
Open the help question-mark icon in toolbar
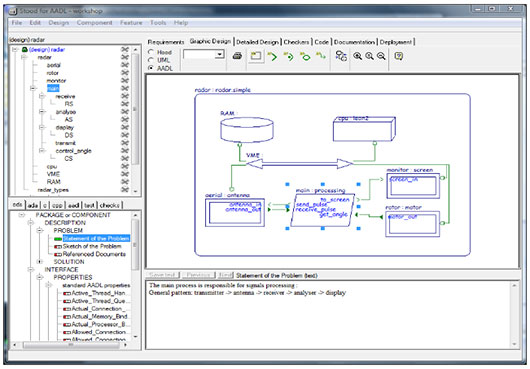click(x=399, y=56)
